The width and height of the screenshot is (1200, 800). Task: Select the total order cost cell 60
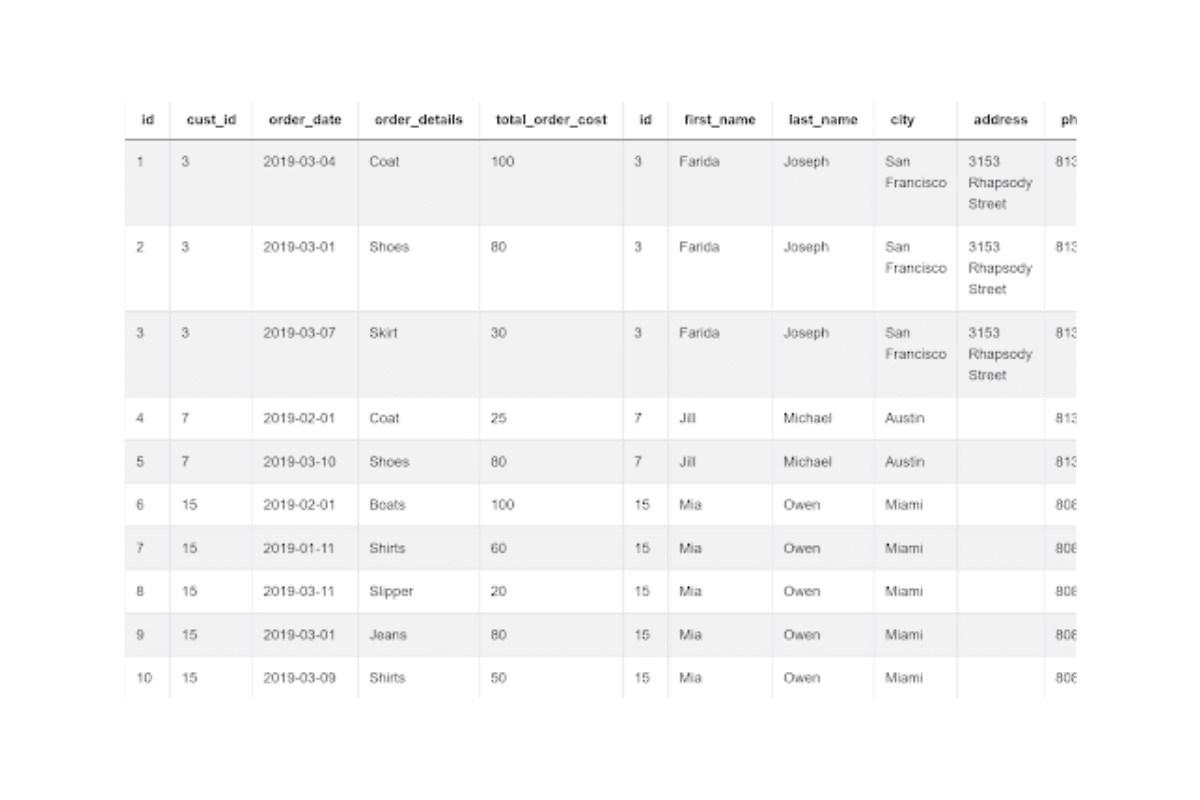[x=498, y=548]
